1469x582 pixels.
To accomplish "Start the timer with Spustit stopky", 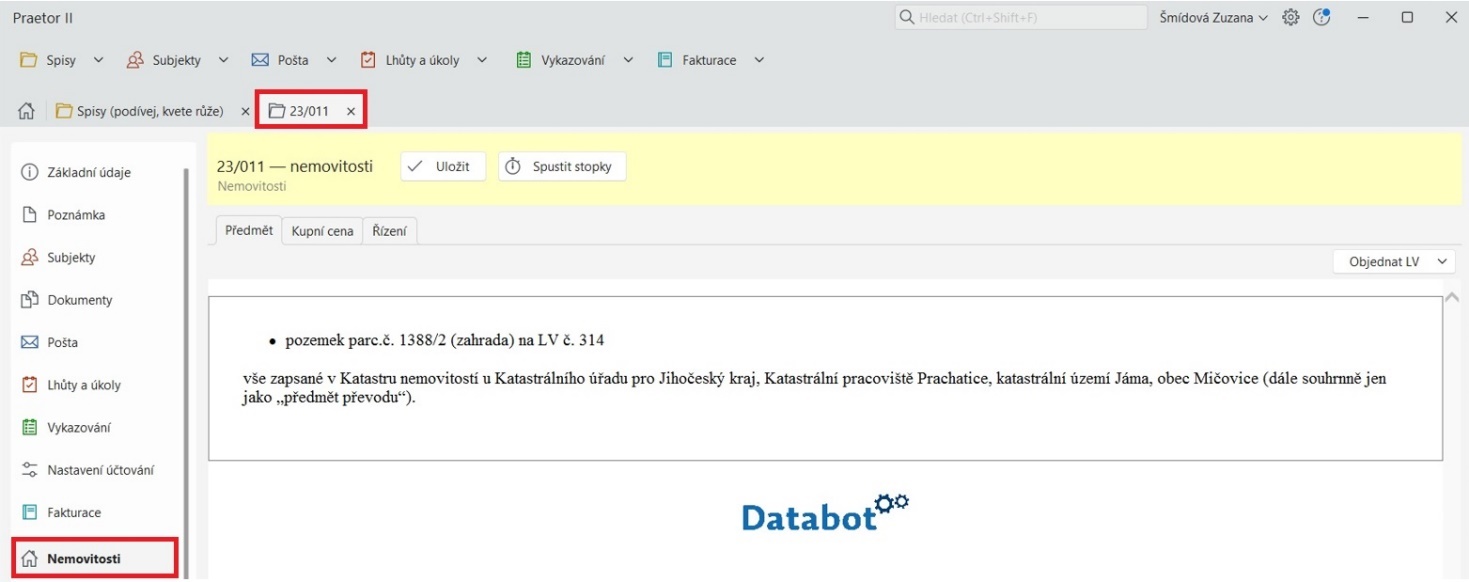I will pos(561,166).
